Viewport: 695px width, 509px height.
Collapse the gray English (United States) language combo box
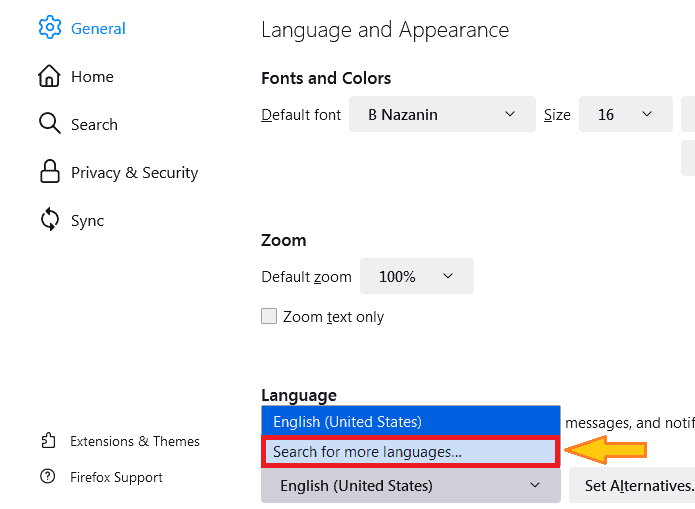tap(410, 486)
